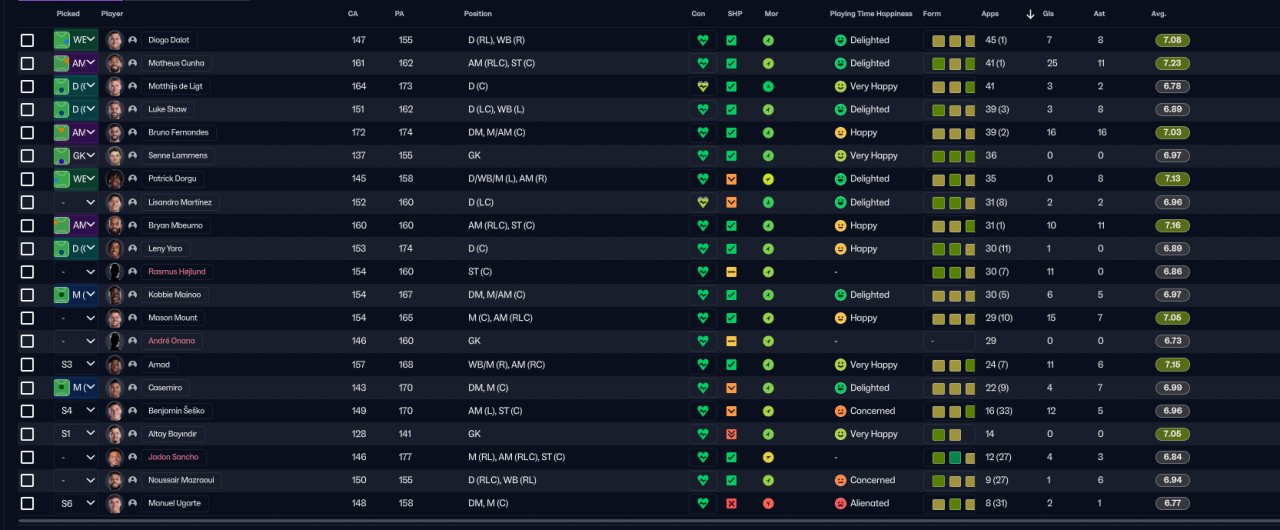Click Matthijs de Ligt's yellow condition heart icon

point(703,86)
